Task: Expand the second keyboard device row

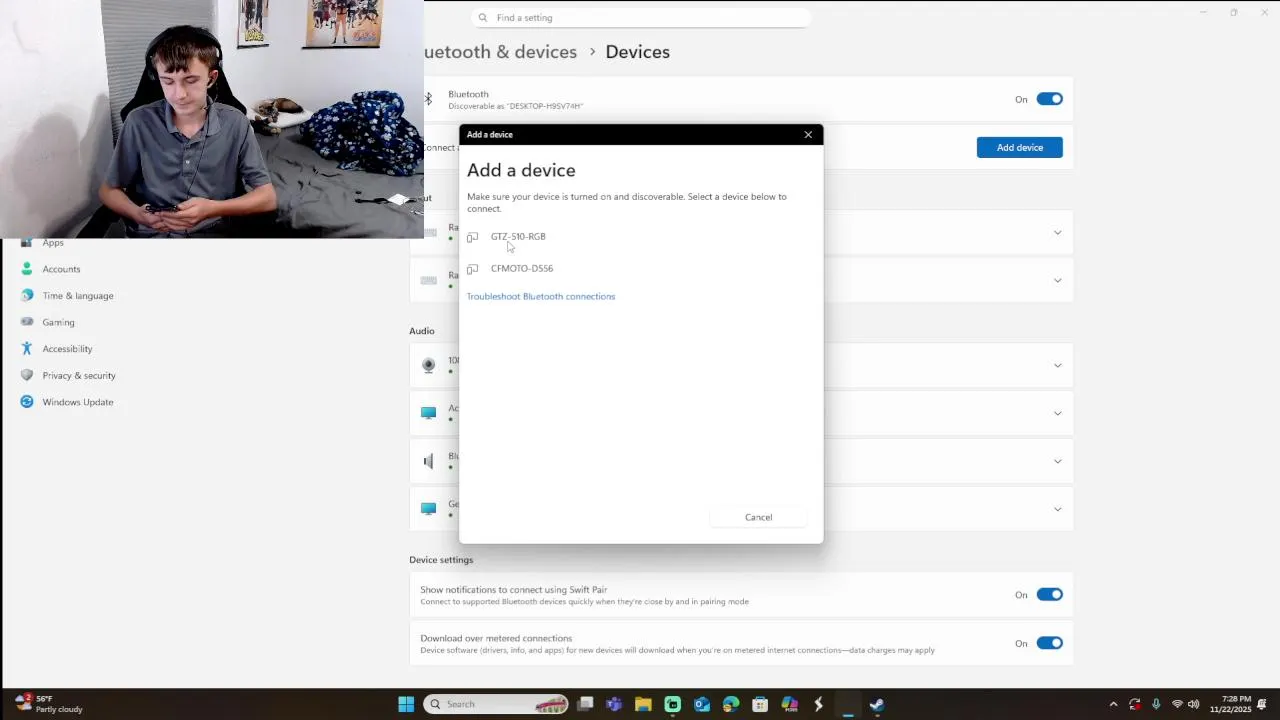Action: click(x=1057, y=281)
